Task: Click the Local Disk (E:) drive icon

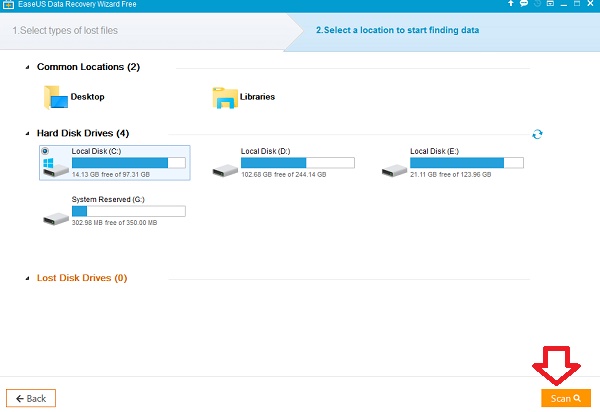Action: [x=395, y=170]
